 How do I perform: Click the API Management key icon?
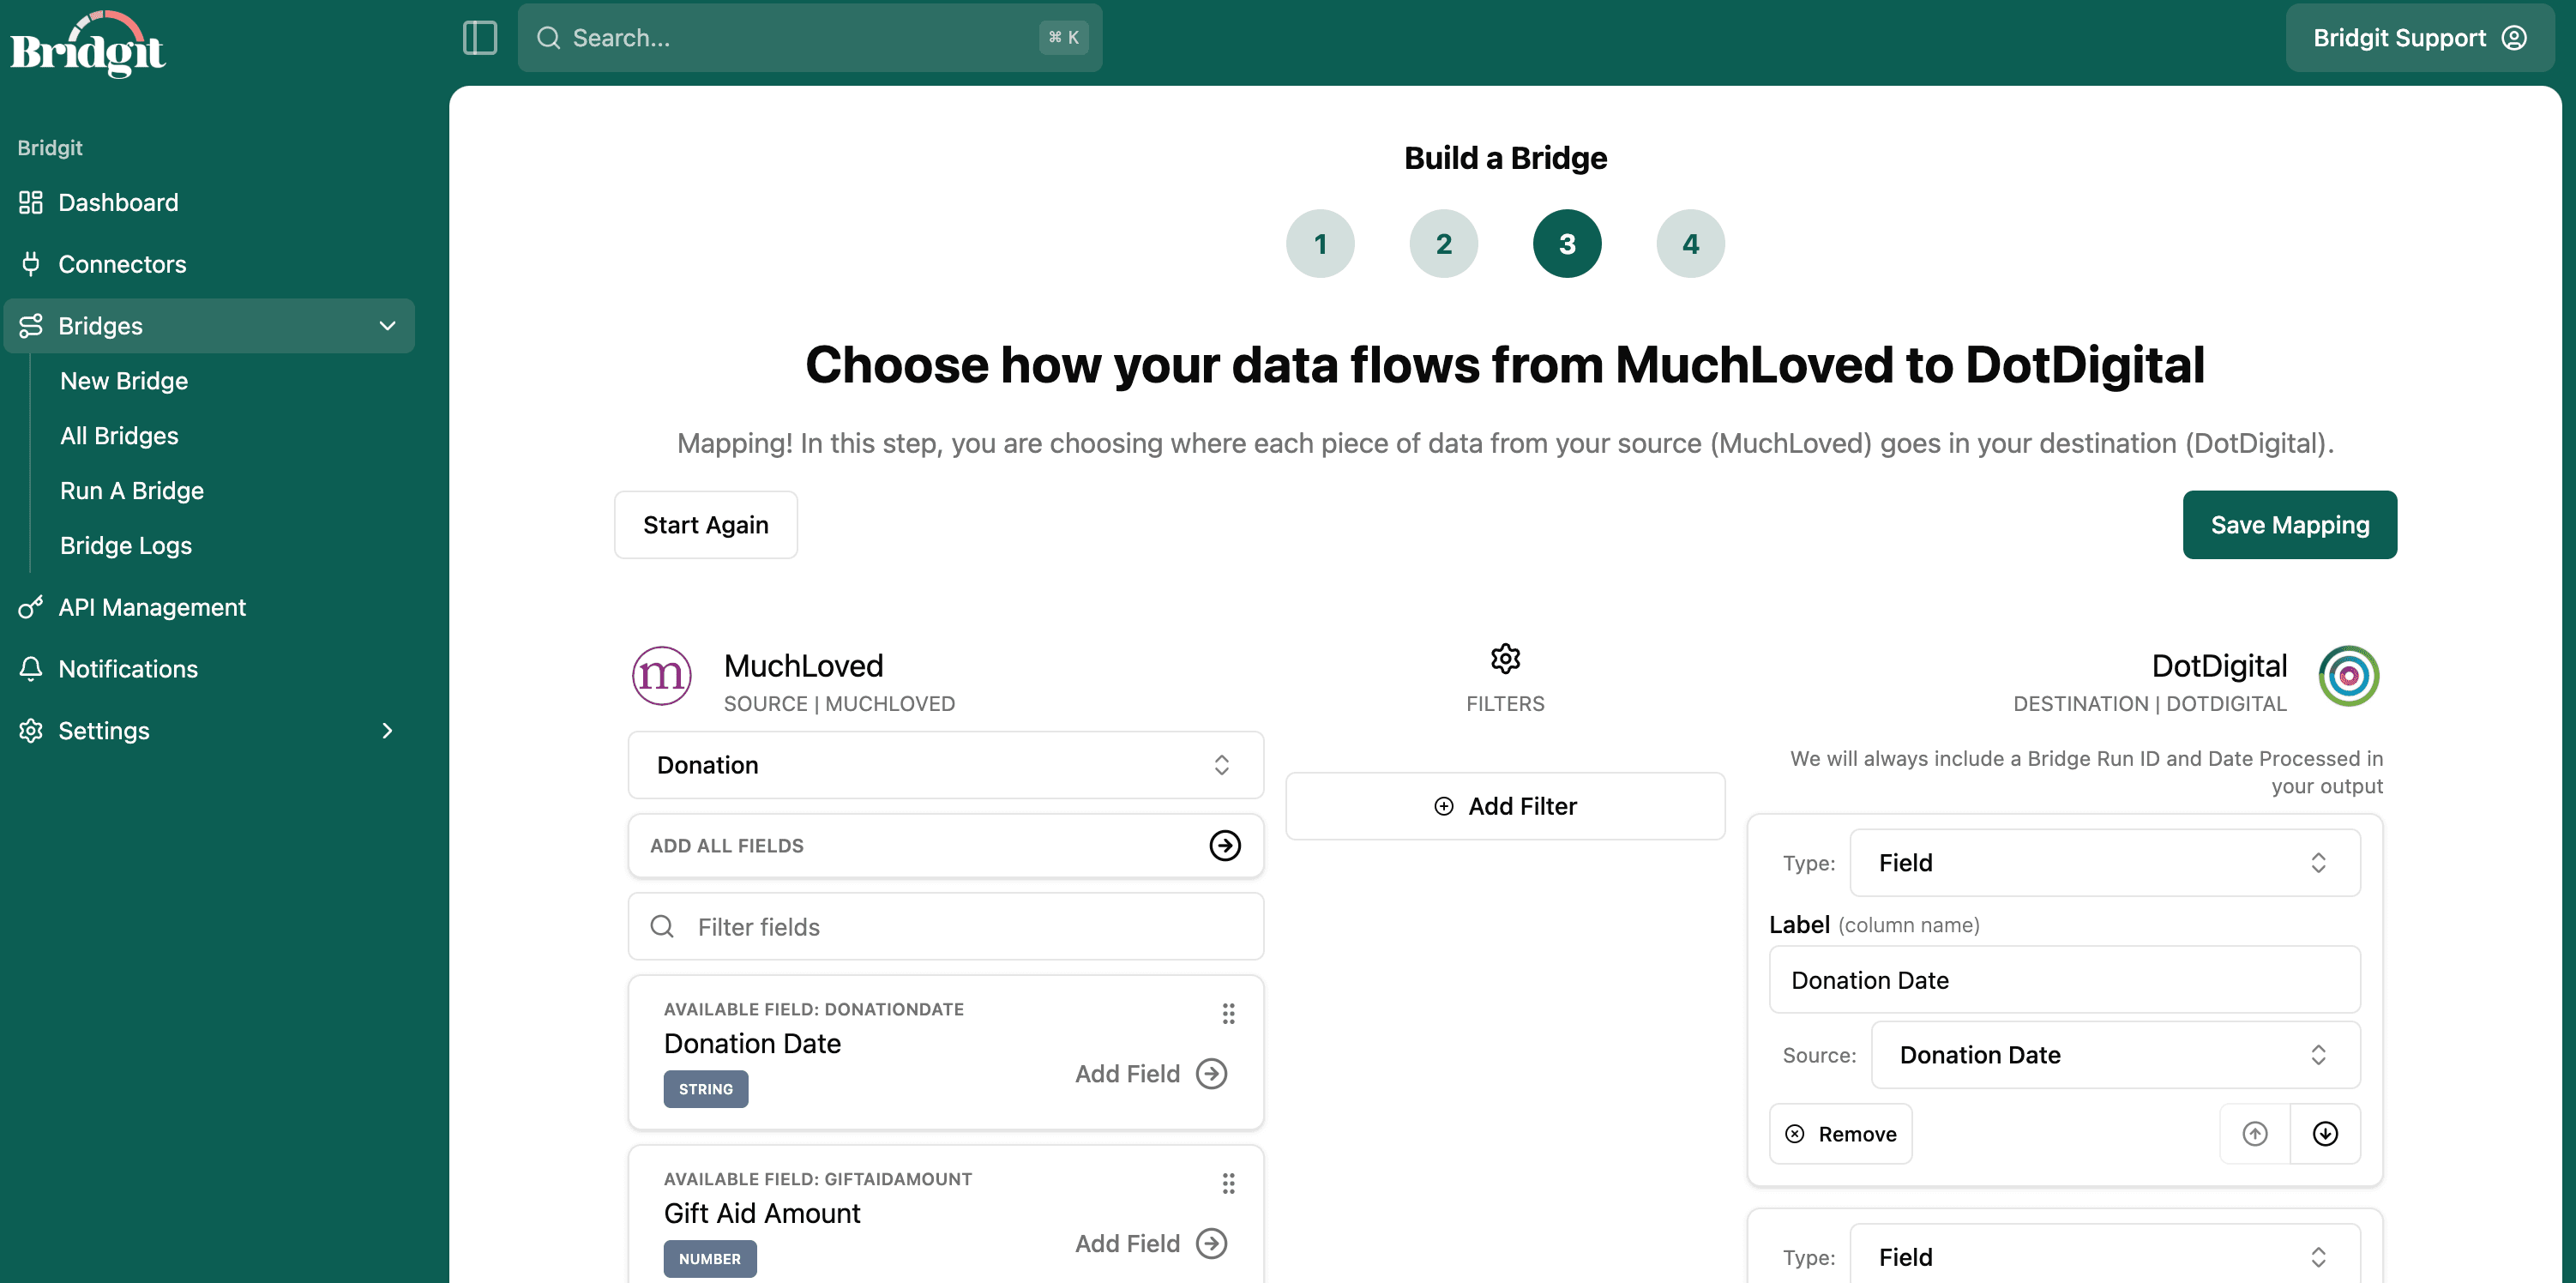coord(31,607)
